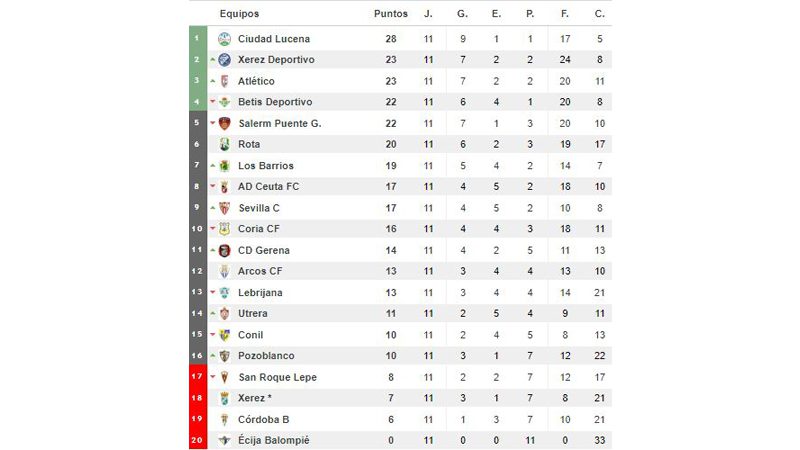Click green position badge number 1
This screenshot has width=800, height=450.
(197, 38)
